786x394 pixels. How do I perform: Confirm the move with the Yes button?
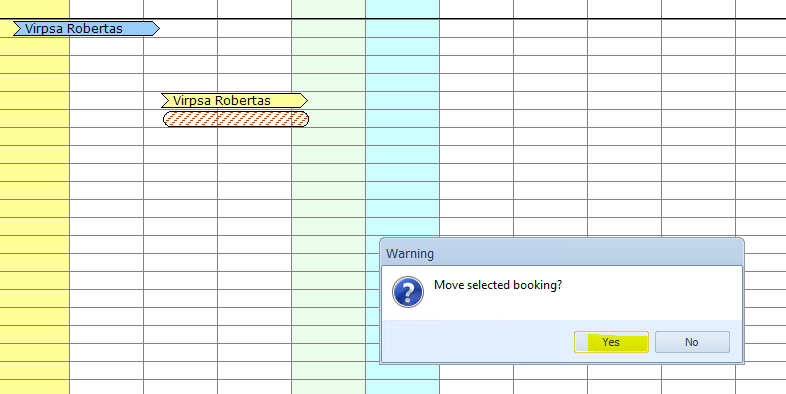(x=611, y=342)
